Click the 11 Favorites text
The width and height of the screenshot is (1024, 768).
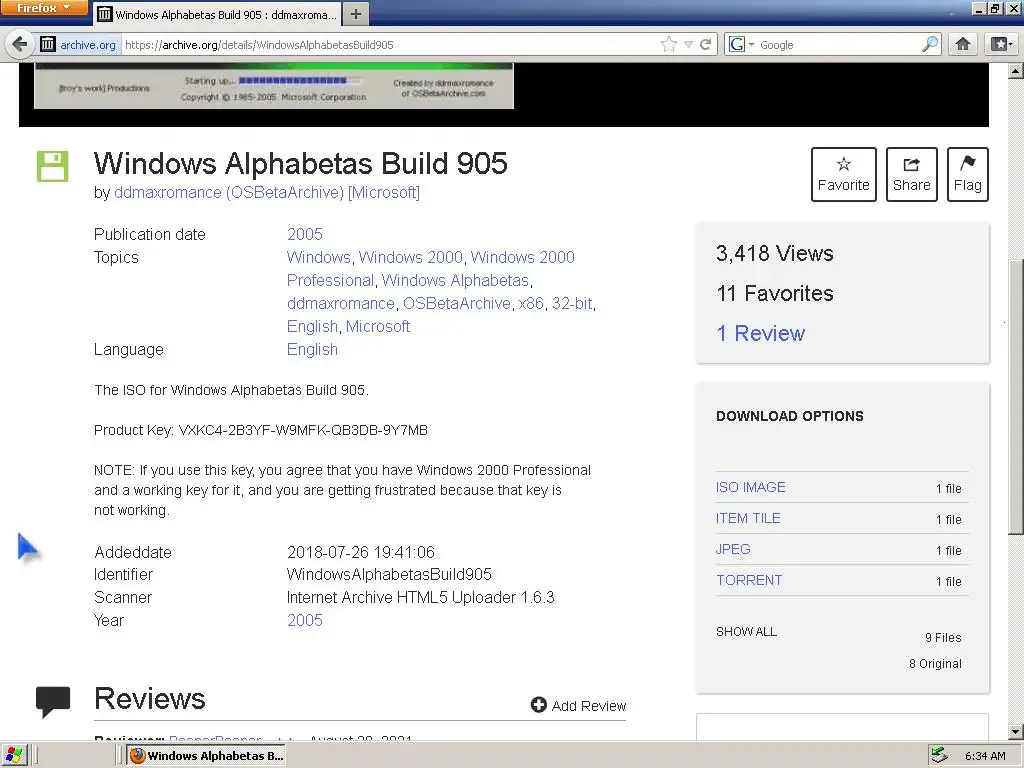tap(775, 294)
